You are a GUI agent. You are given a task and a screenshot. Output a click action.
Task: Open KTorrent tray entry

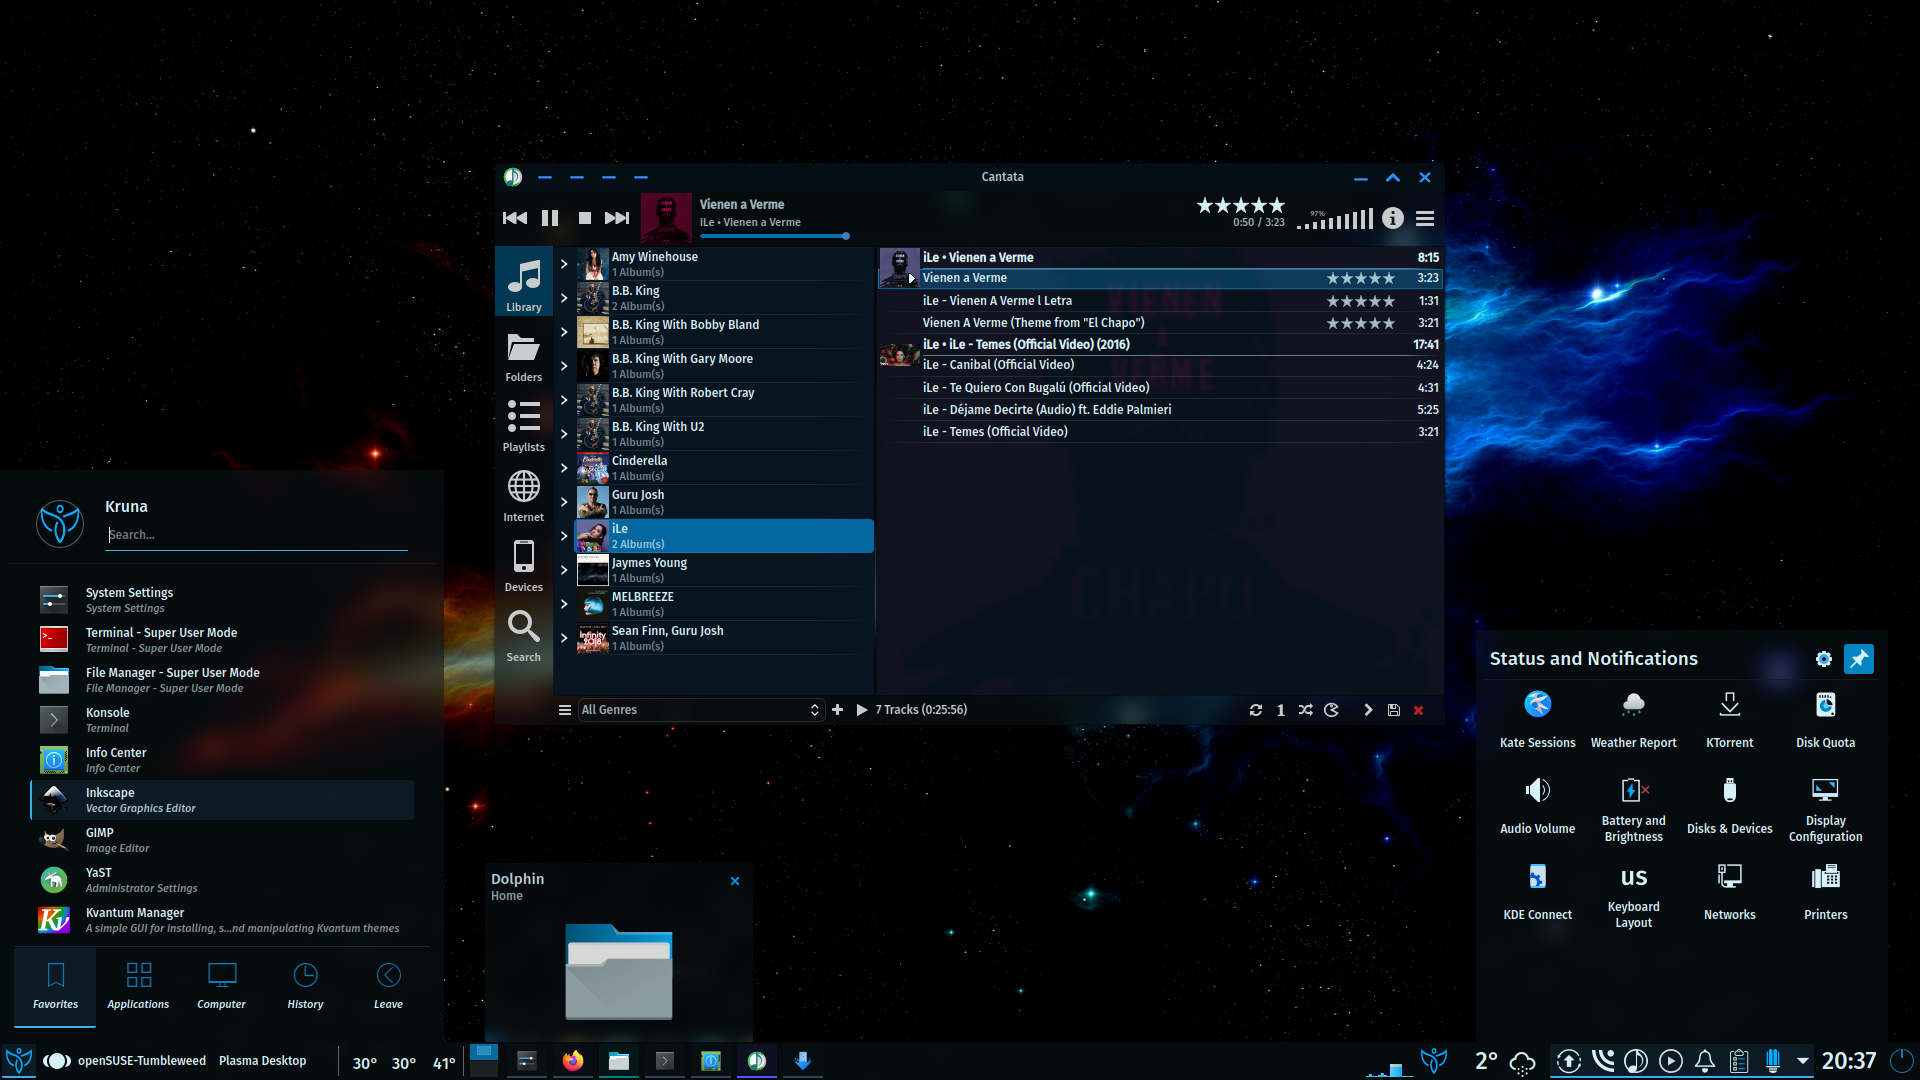click(1730, 718)
